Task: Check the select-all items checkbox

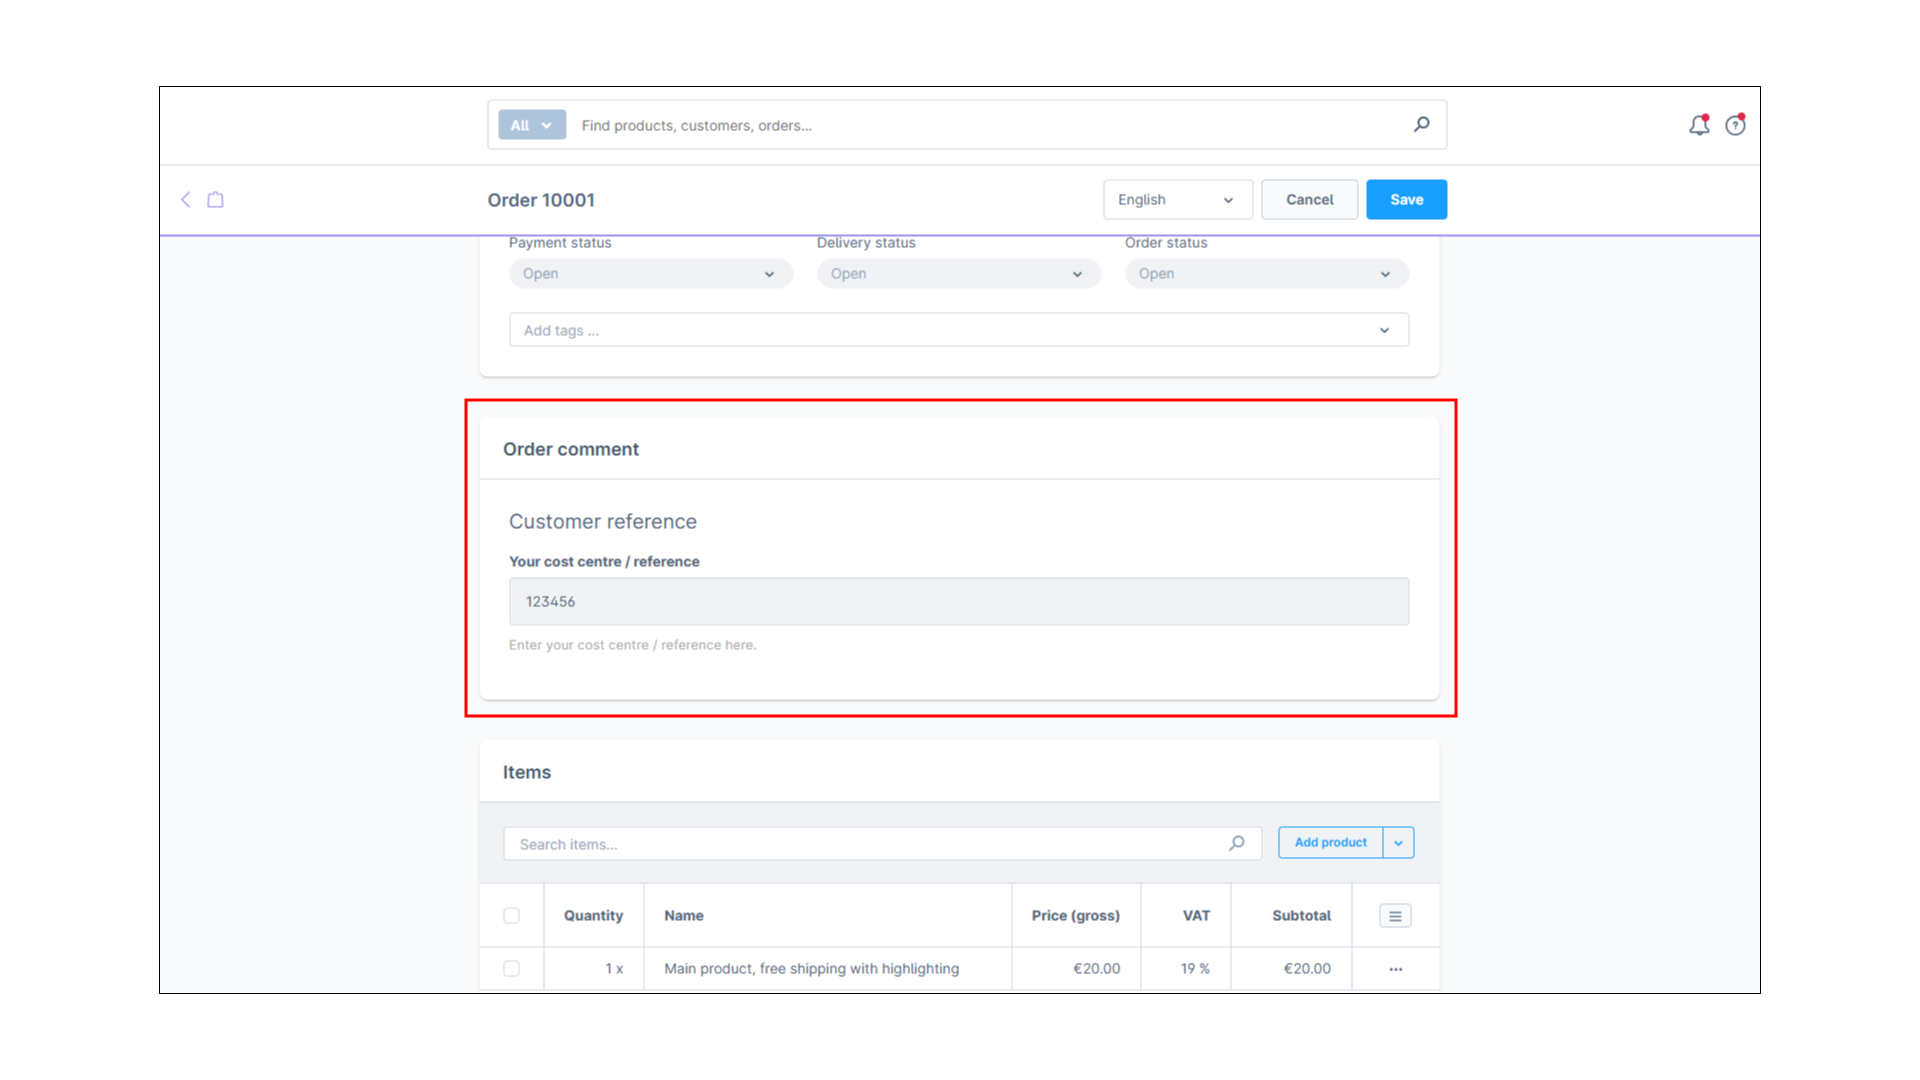Action: [511, 915]
